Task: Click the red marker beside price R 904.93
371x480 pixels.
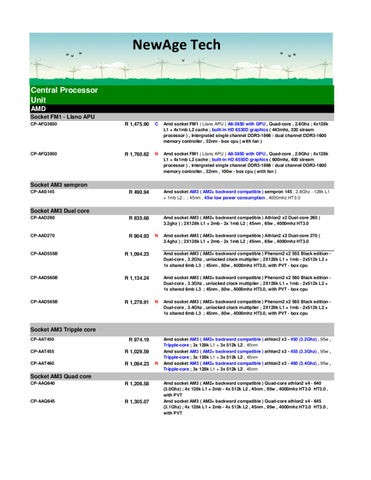Action: tap(156, 236)
